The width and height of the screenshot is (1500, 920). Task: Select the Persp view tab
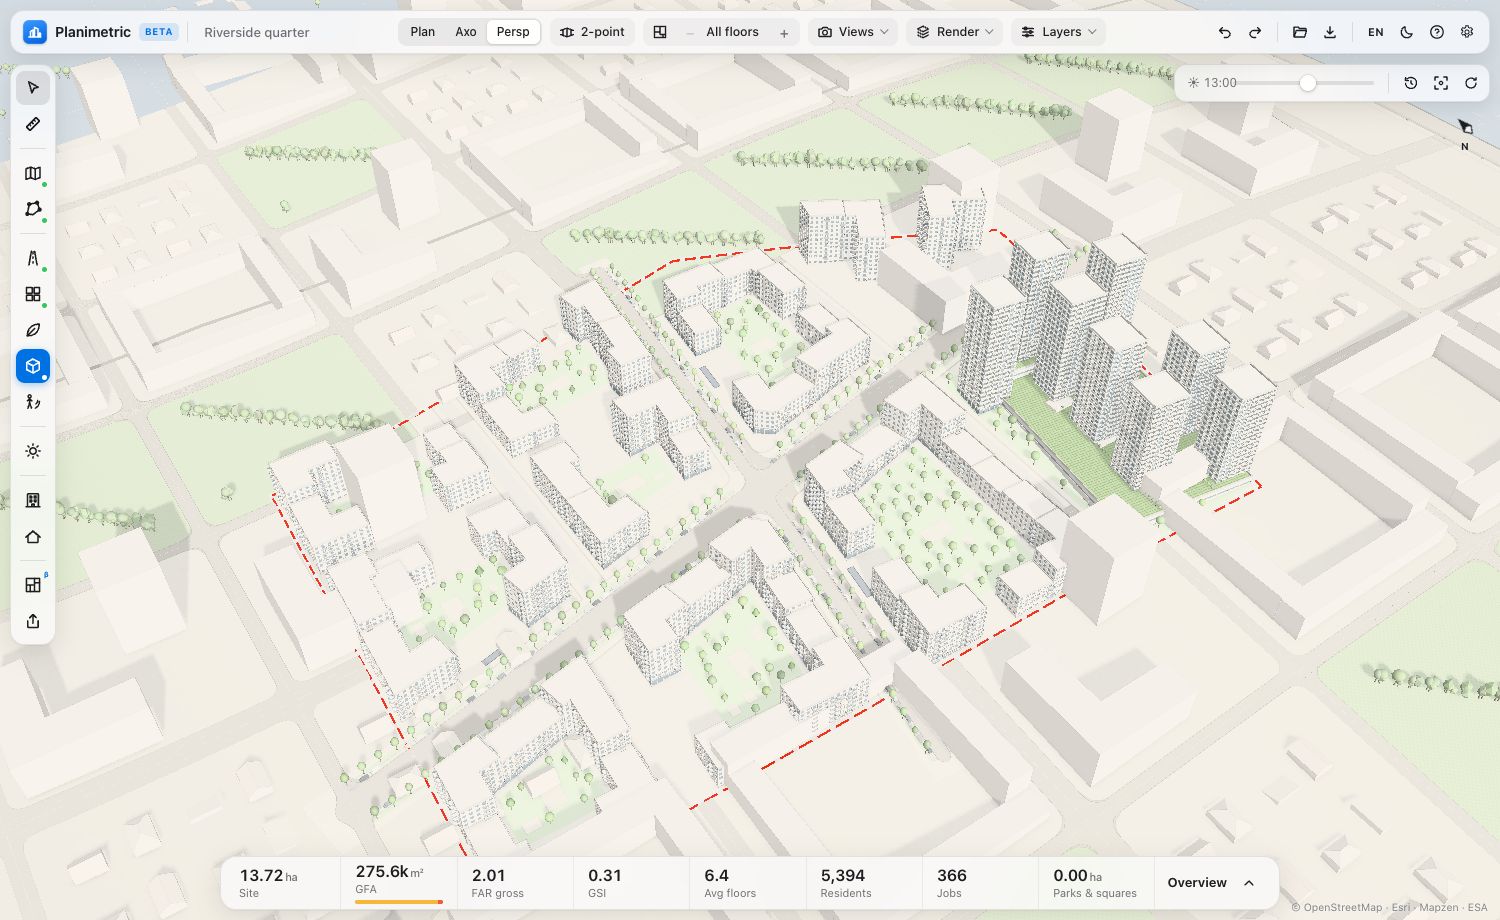coord(513,32)
